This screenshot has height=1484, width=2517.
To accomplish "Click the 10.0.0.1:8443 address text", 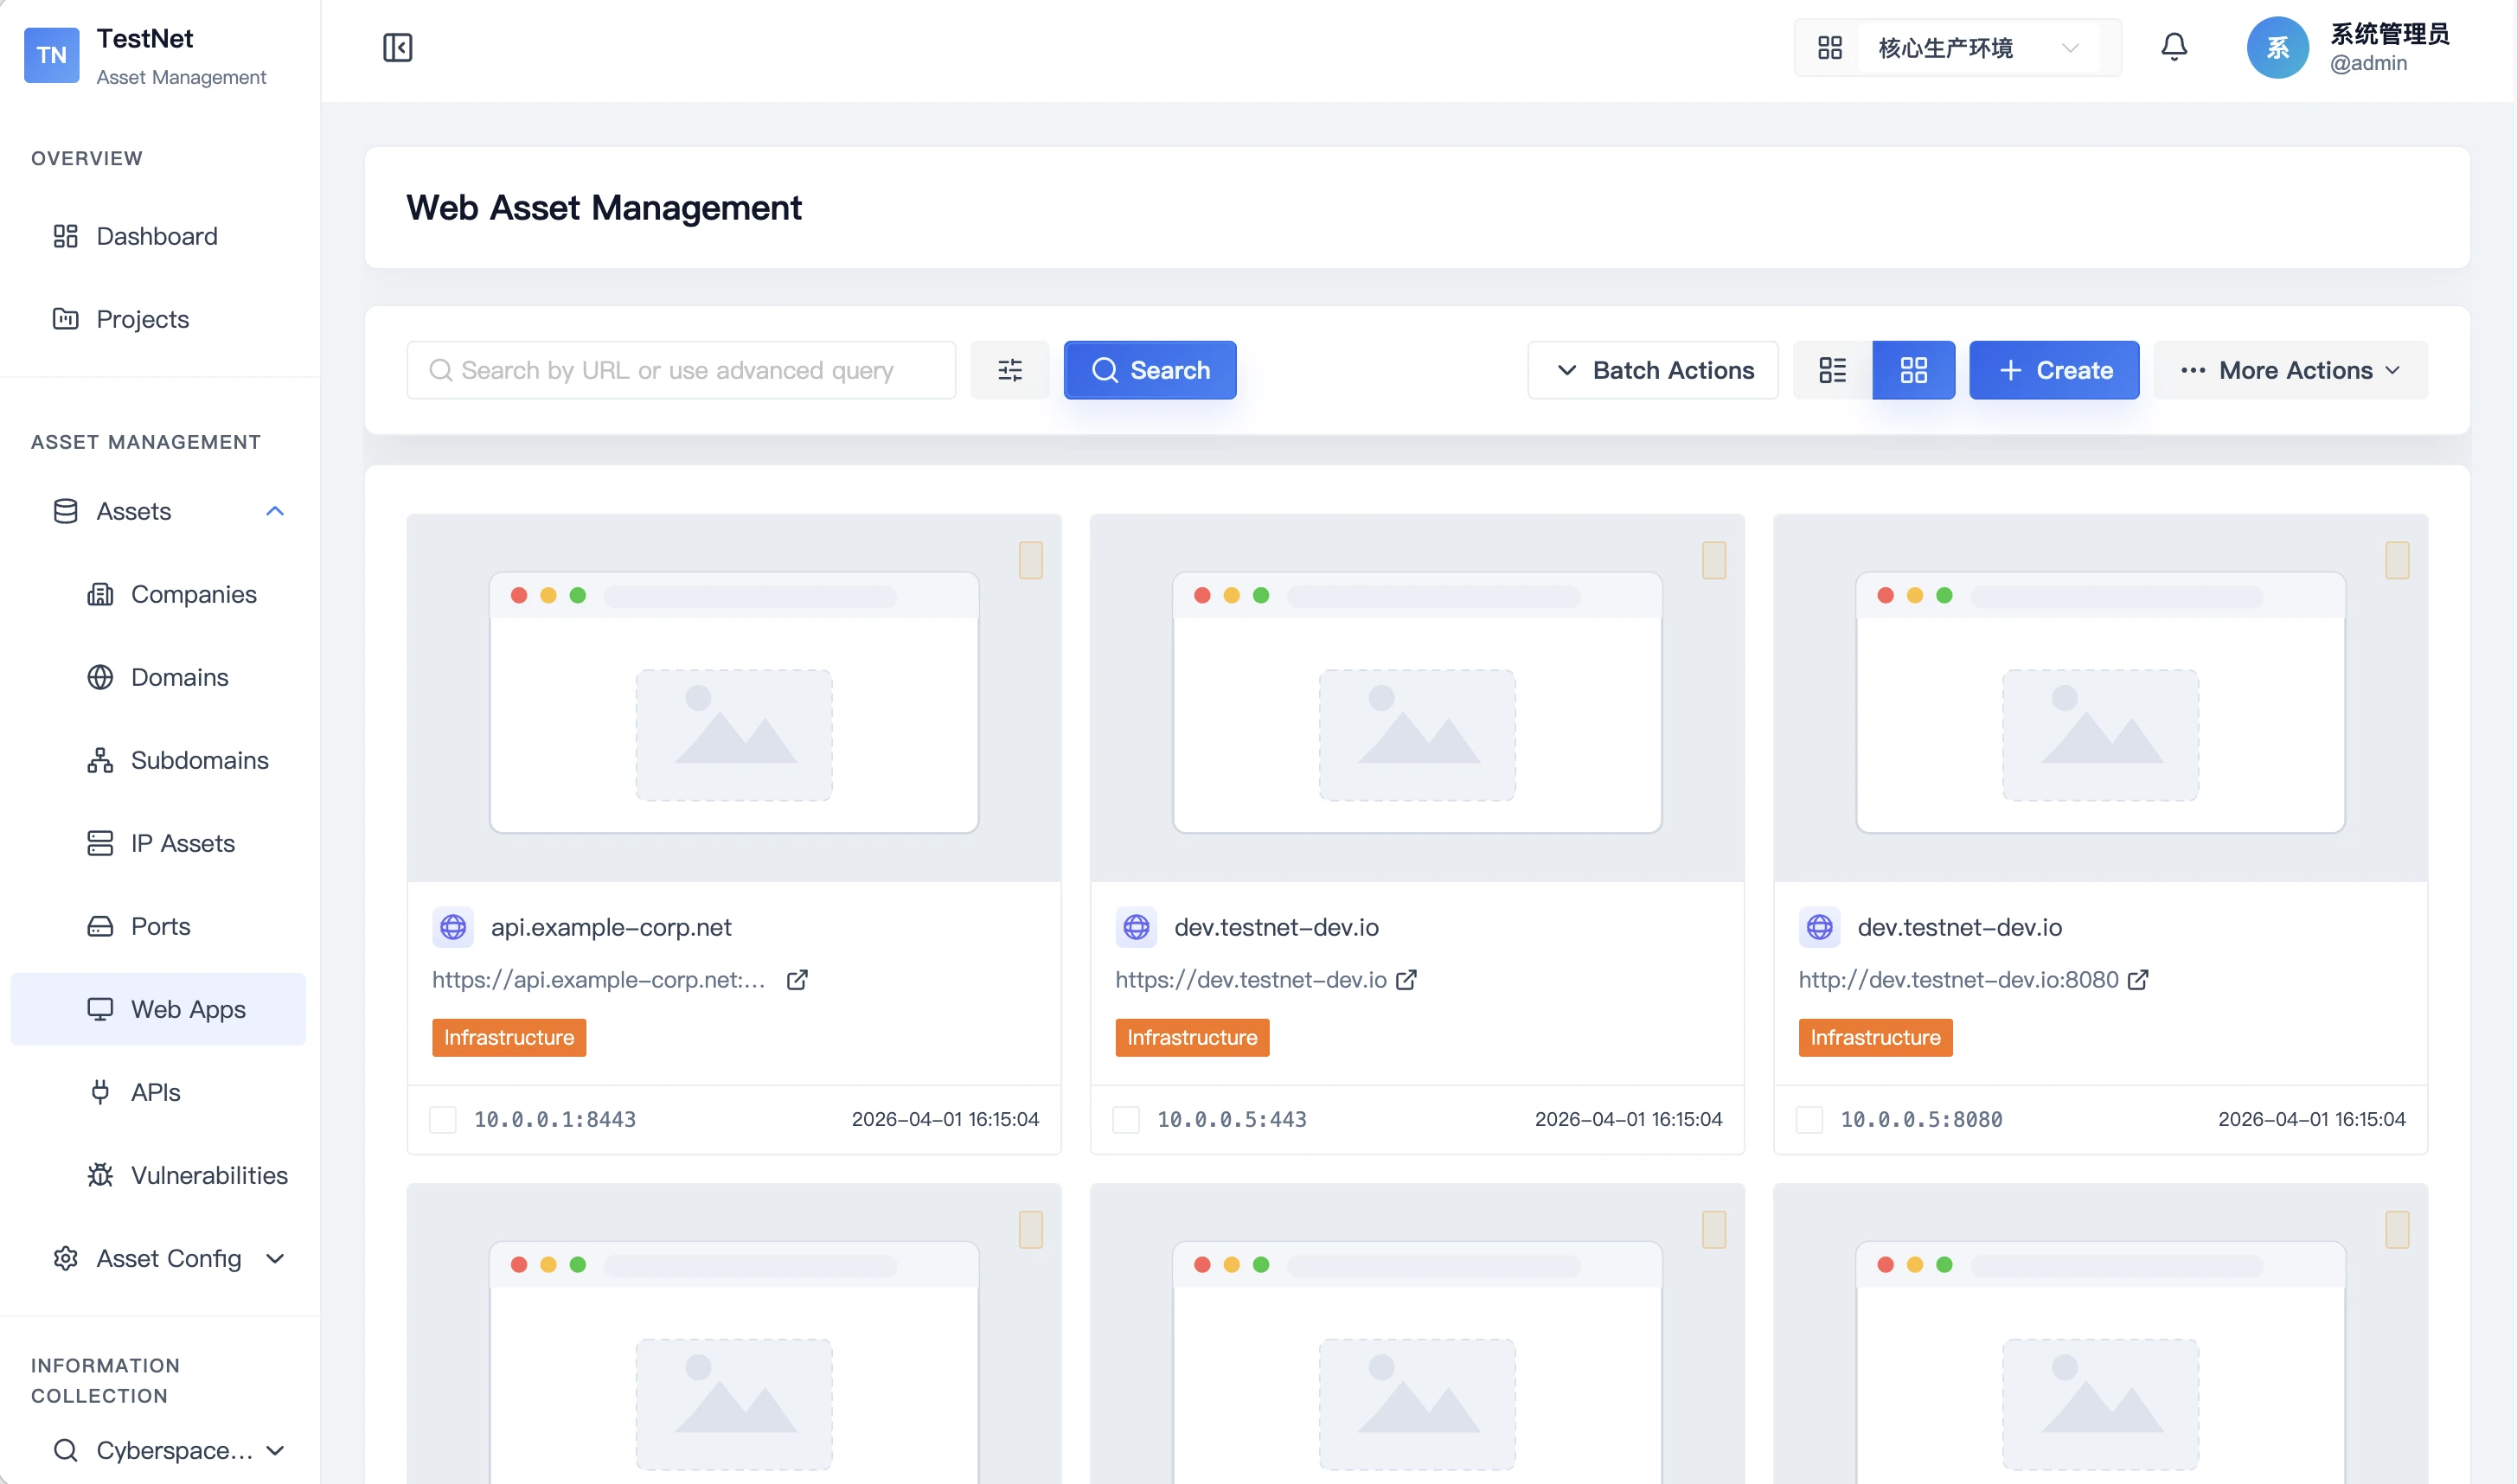I will [555, 1120].
